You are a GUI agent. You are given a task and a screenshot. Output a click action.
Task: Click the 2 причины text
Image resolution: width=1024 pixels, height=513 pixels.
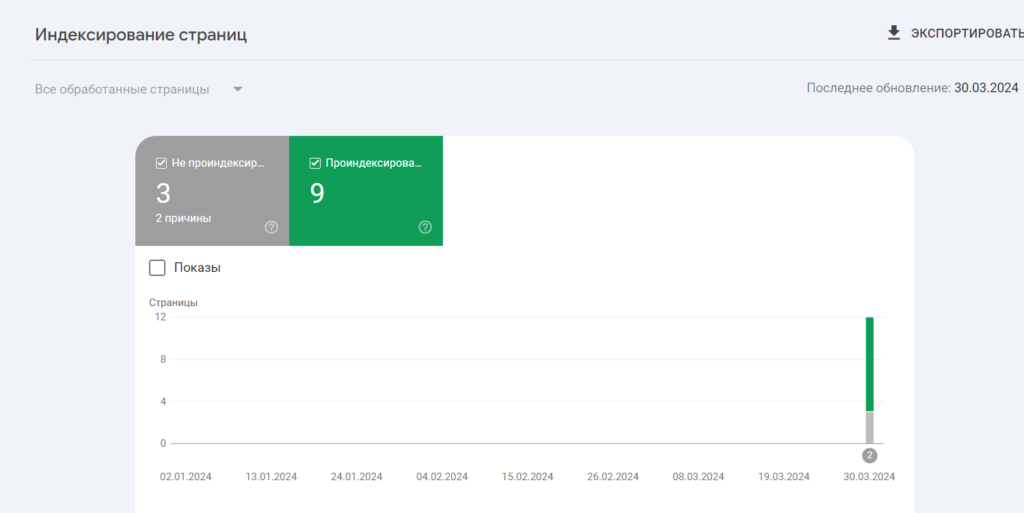click(x=184, y=219)
